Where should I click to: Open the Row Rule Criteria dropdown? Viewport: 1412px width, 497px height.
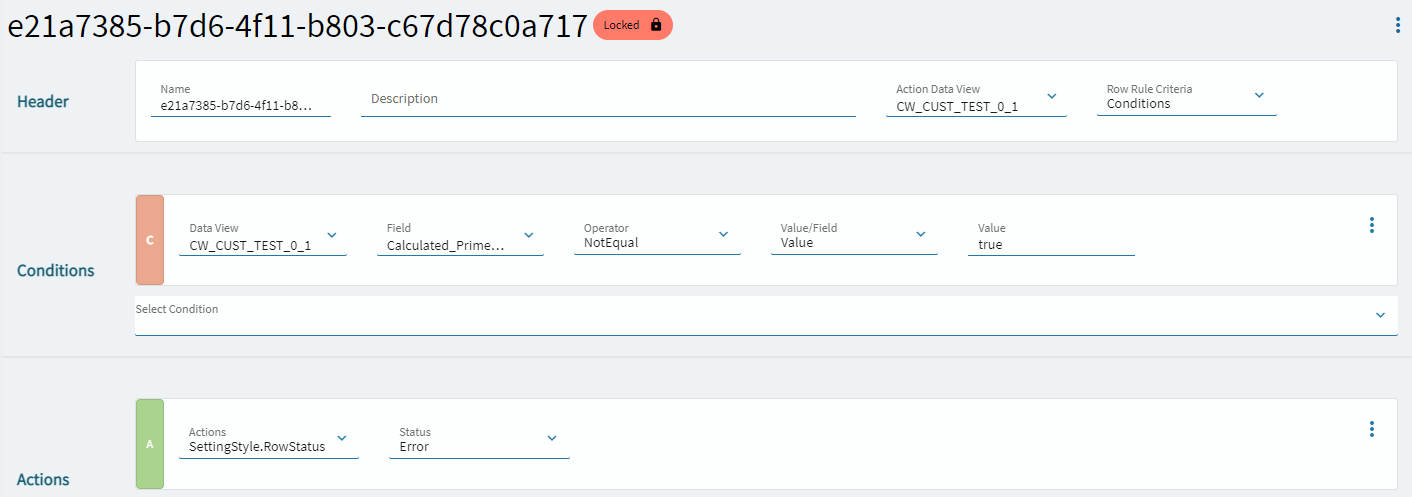[1186, 97]
